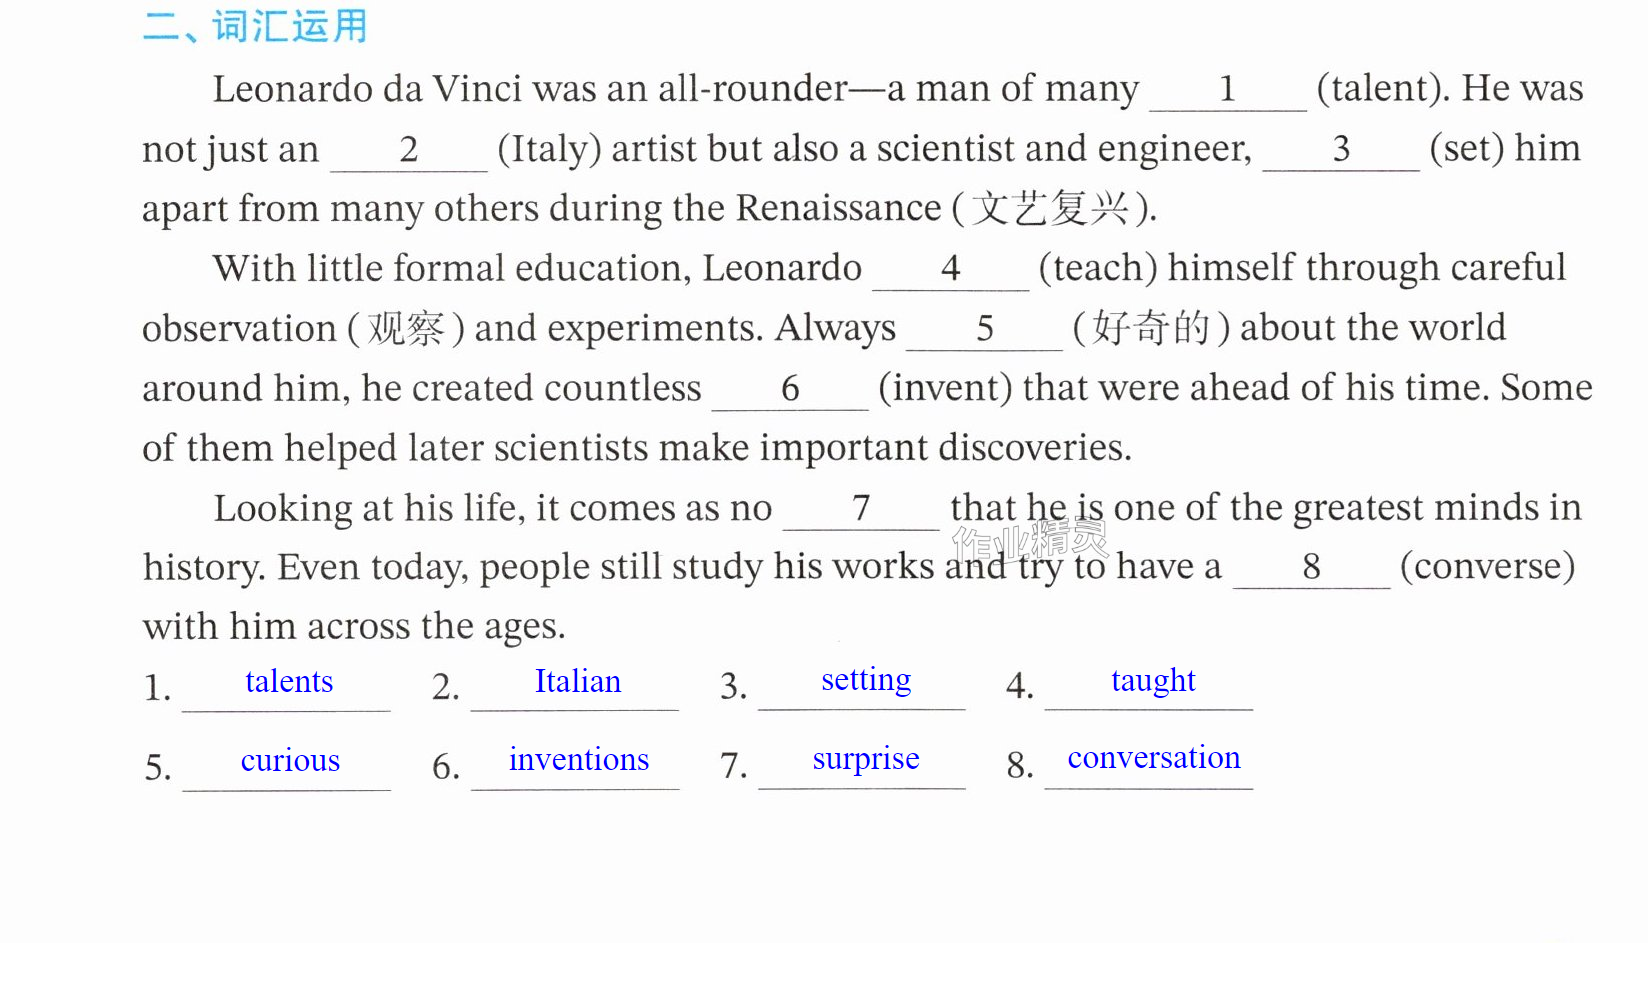Click blank 1 before '(talent)'
1649x983 pixels.
point(1228,91)
